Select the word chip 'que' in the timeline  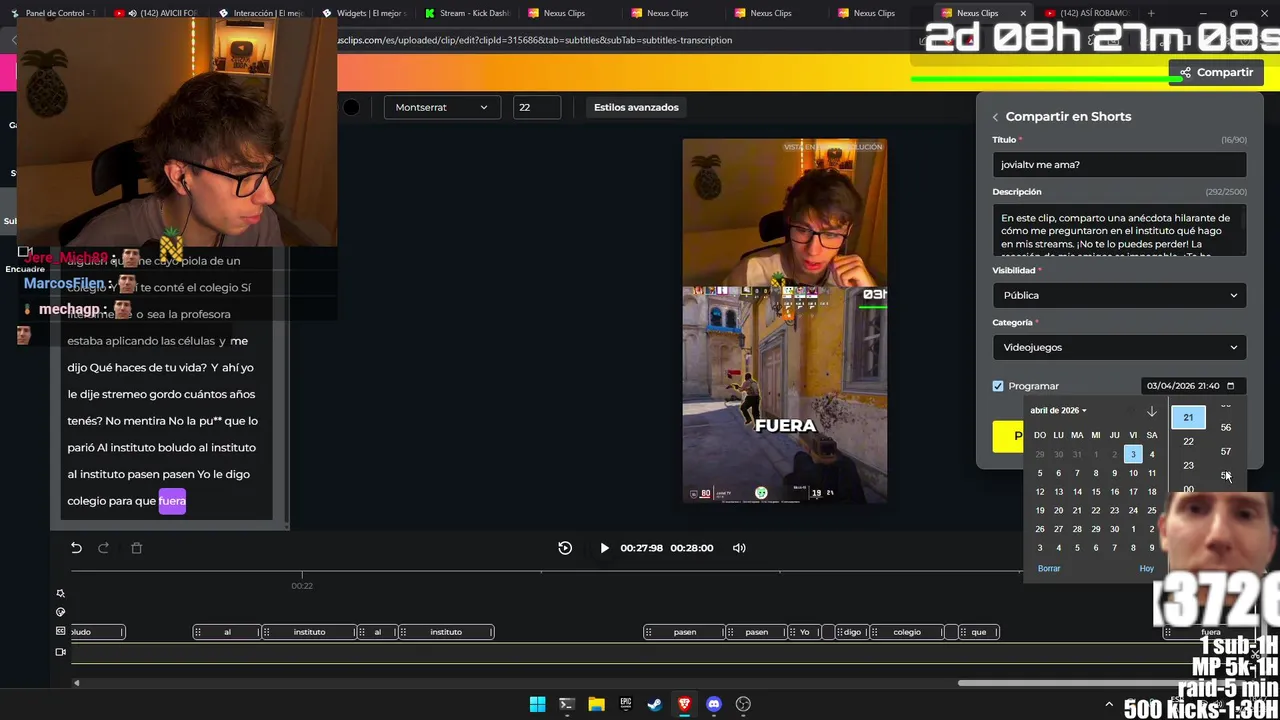coord(978,632)
